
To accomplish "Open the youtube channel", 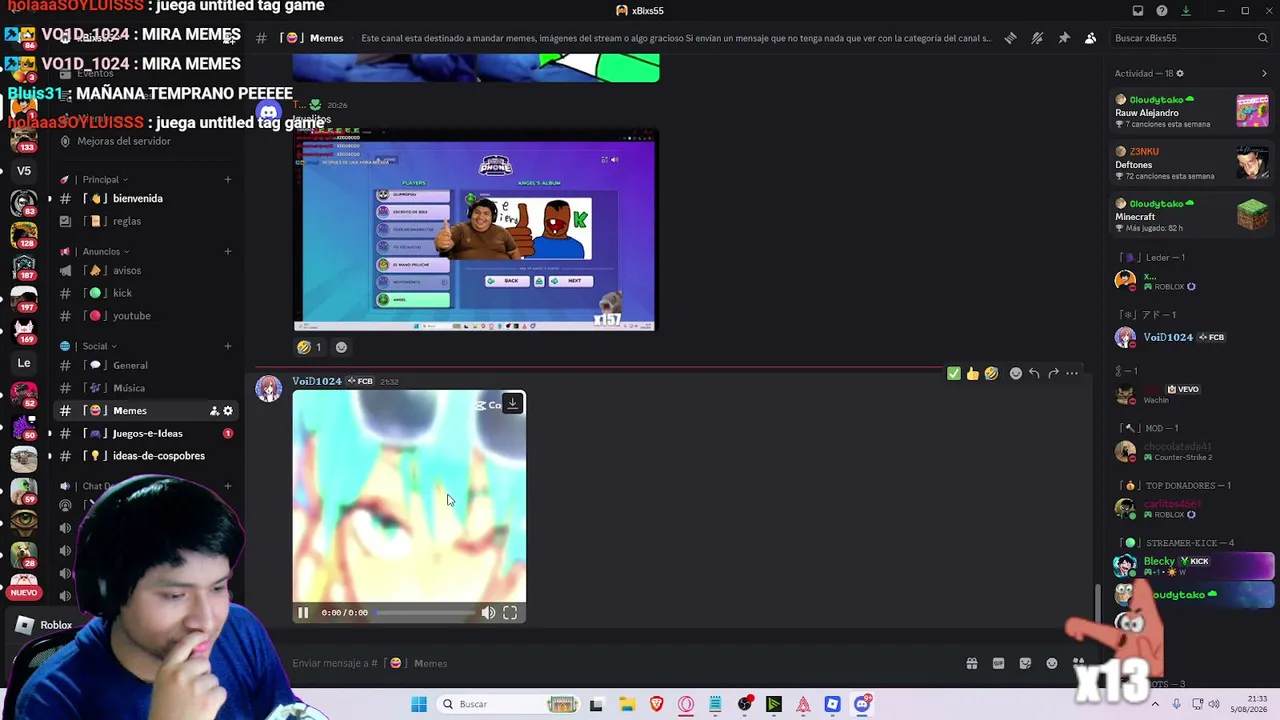I will click(145, 316).
